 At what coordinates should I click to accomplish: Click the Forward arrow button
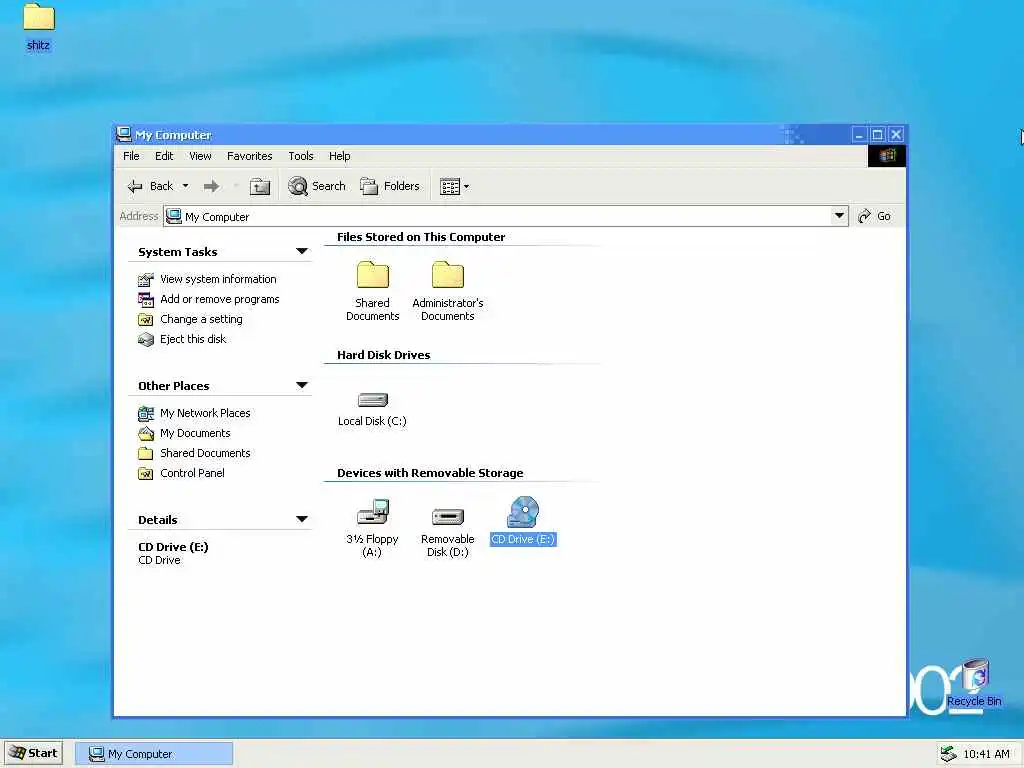point(211,186)
